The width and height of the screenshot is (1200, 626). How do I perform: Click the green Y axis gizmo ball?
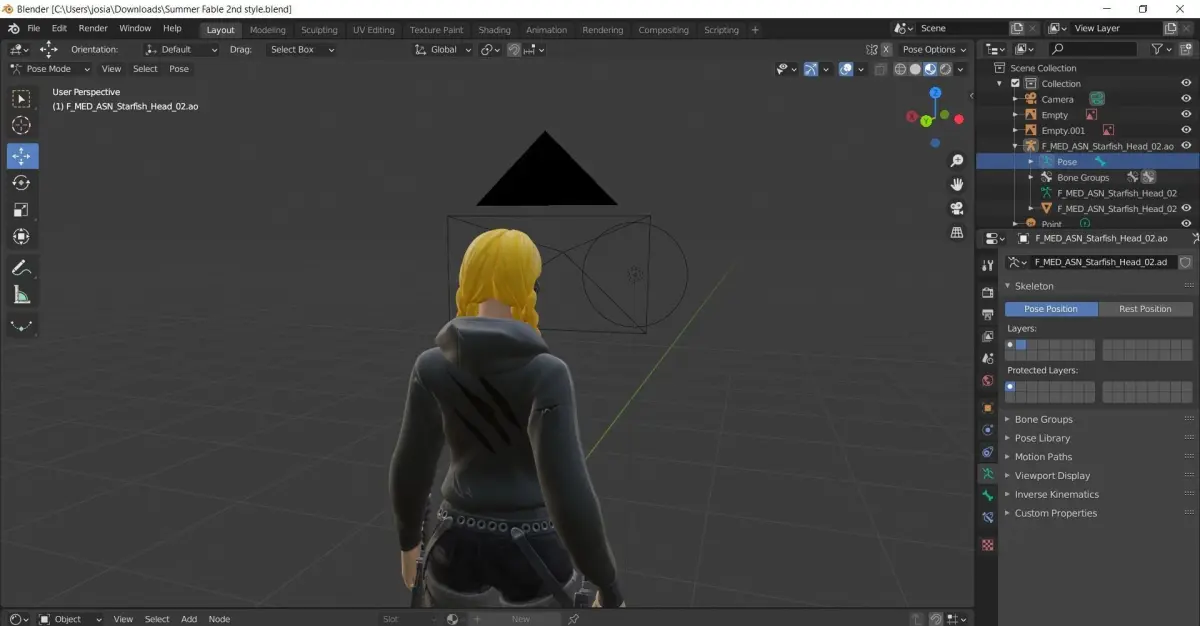pos(926,121)
